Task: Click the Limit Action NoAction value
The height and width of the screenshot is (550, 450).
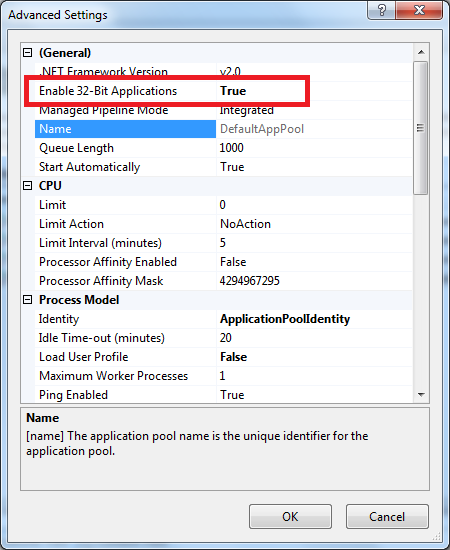Action: (x=245, y=224)
